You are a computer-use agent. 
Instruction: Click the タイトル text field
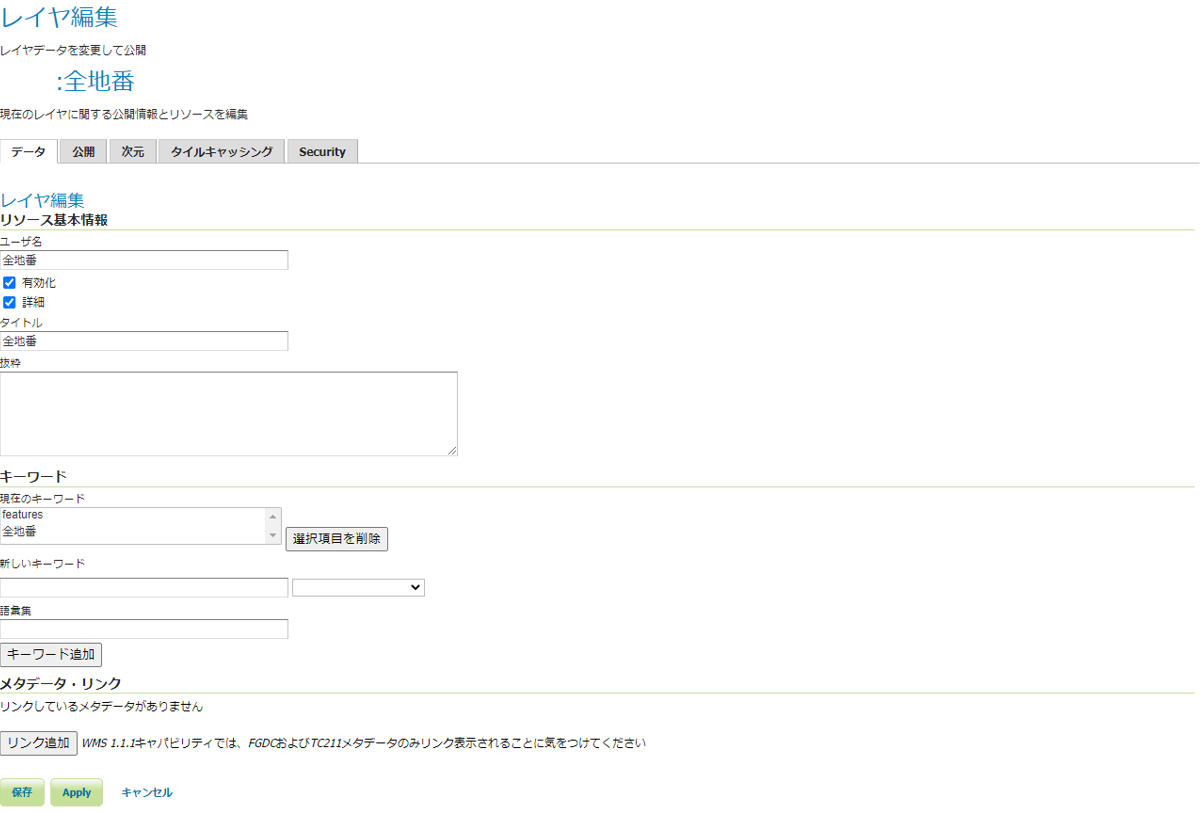(x=144, y=341)
